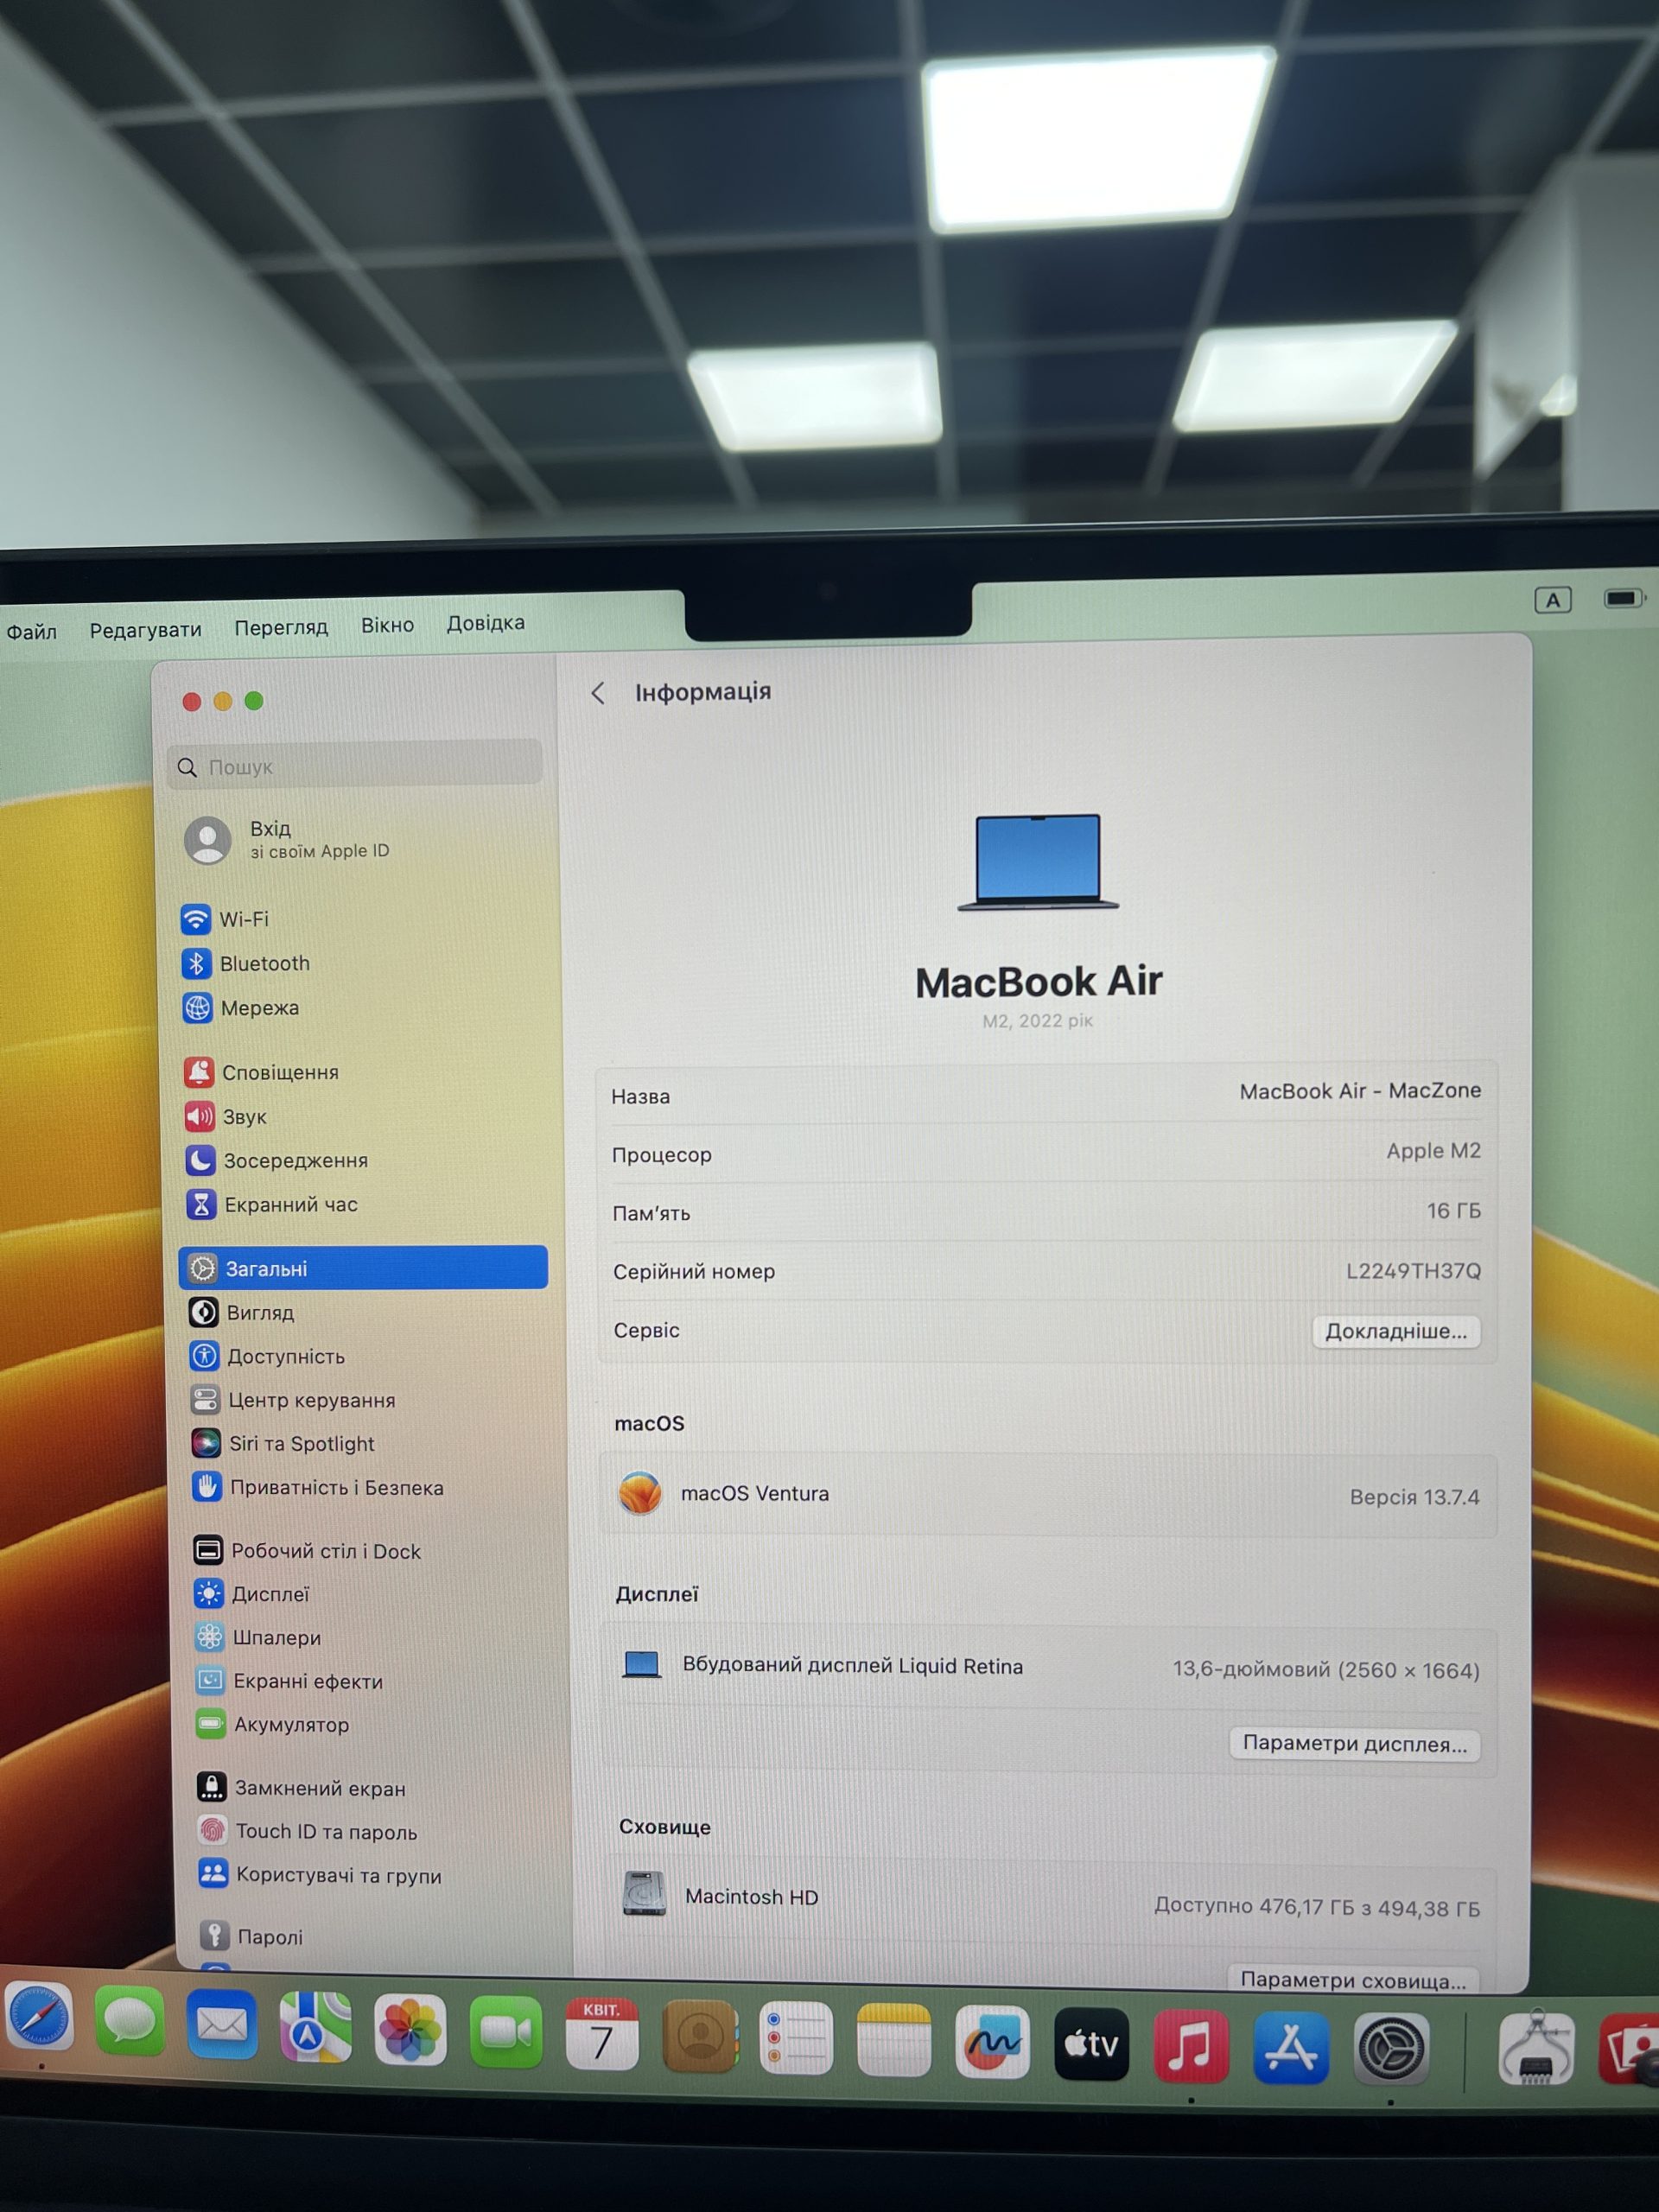Open Екранний час settings
1659x2212 pixels.
tap(271, 1204)
